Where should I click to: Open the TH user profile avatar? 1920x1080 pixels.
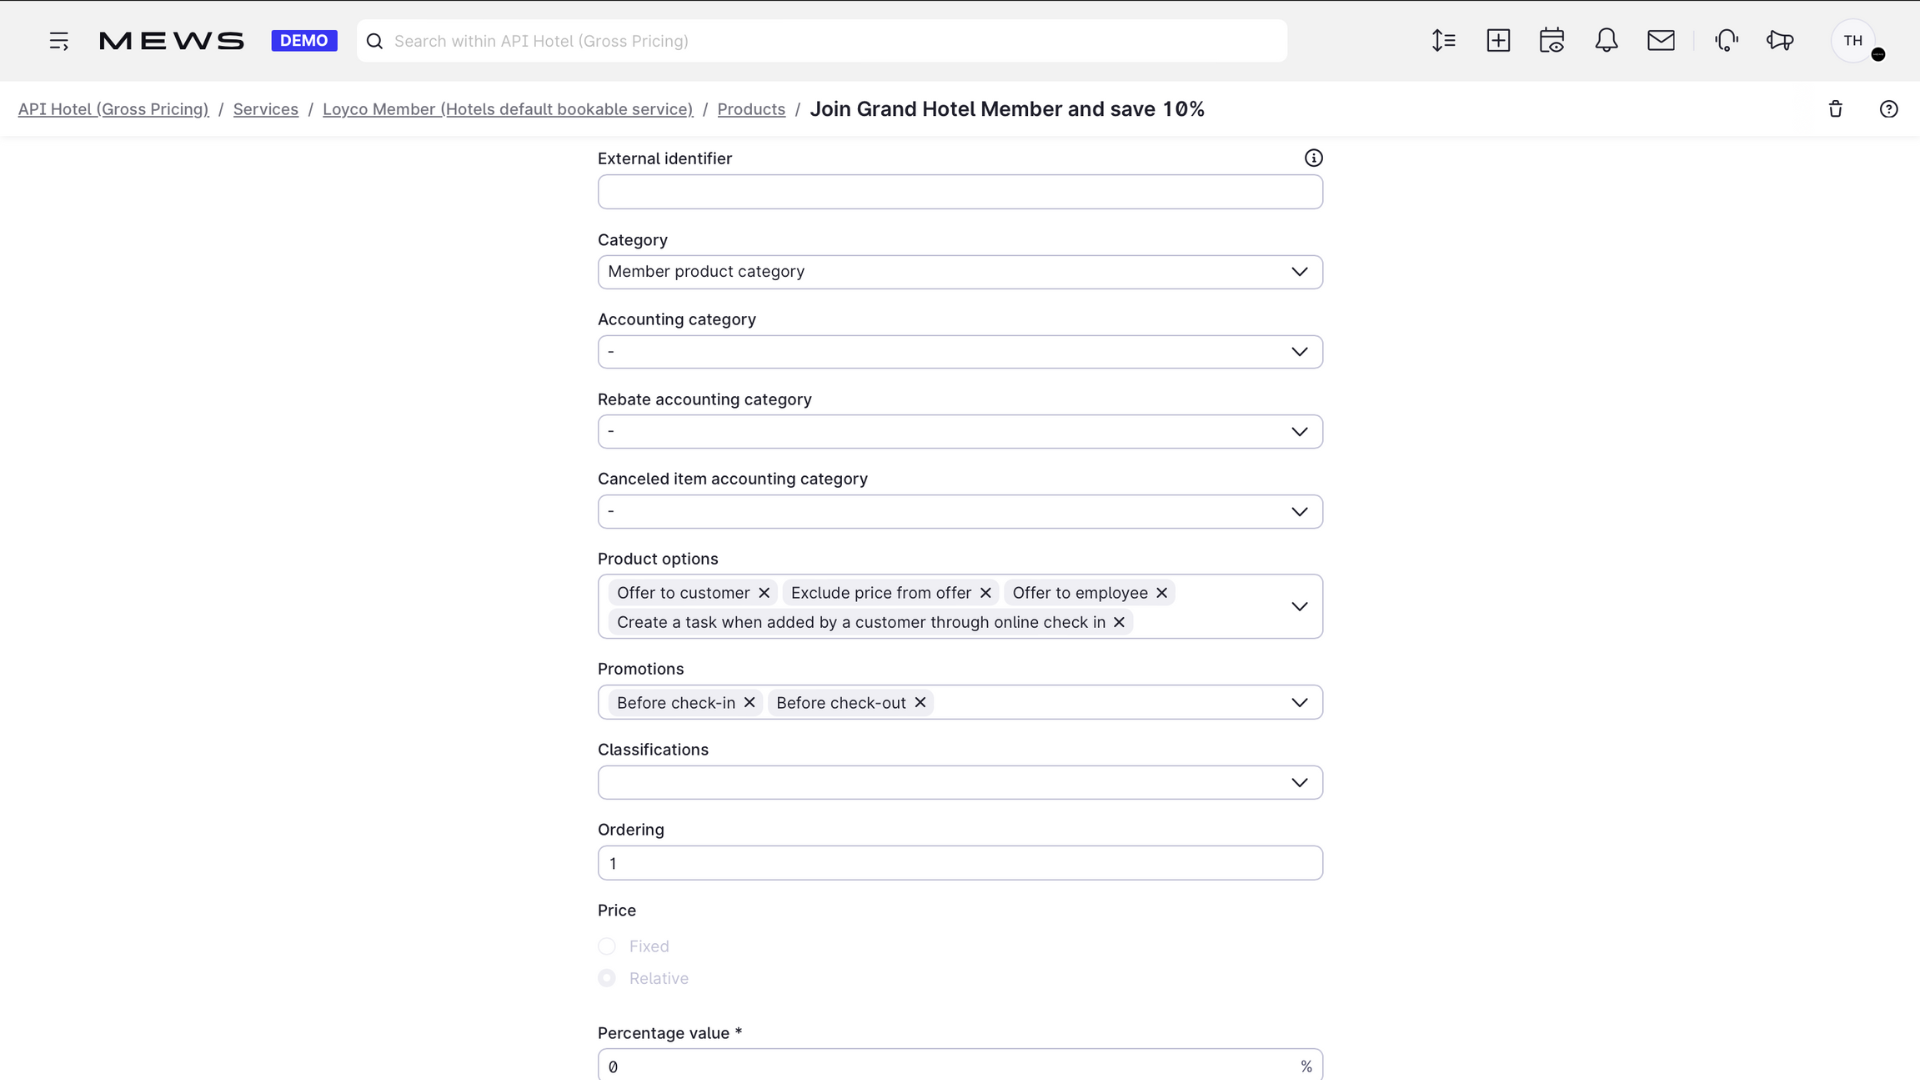coord(1854,41)
